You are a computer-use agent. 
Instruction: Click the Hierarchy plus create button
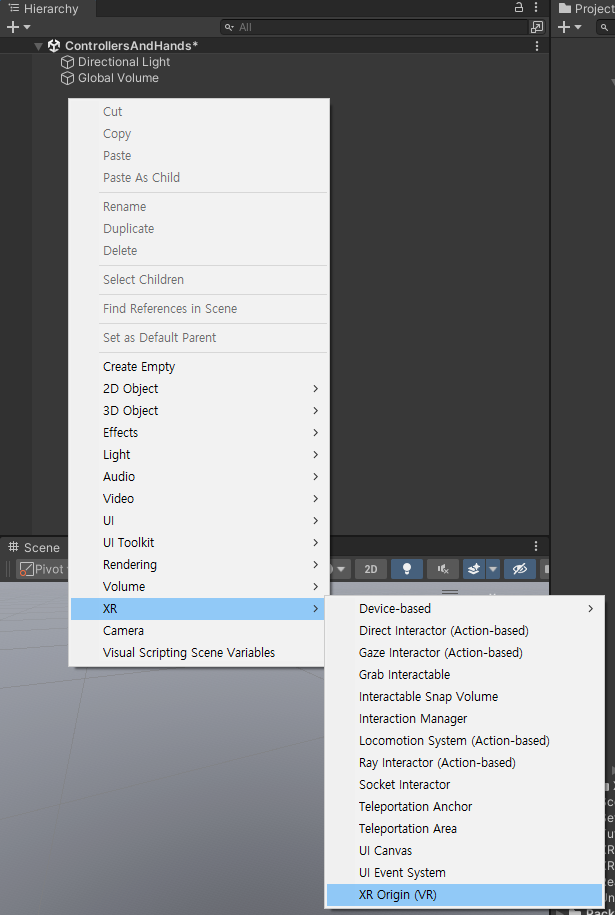click(x=12, y=27)
